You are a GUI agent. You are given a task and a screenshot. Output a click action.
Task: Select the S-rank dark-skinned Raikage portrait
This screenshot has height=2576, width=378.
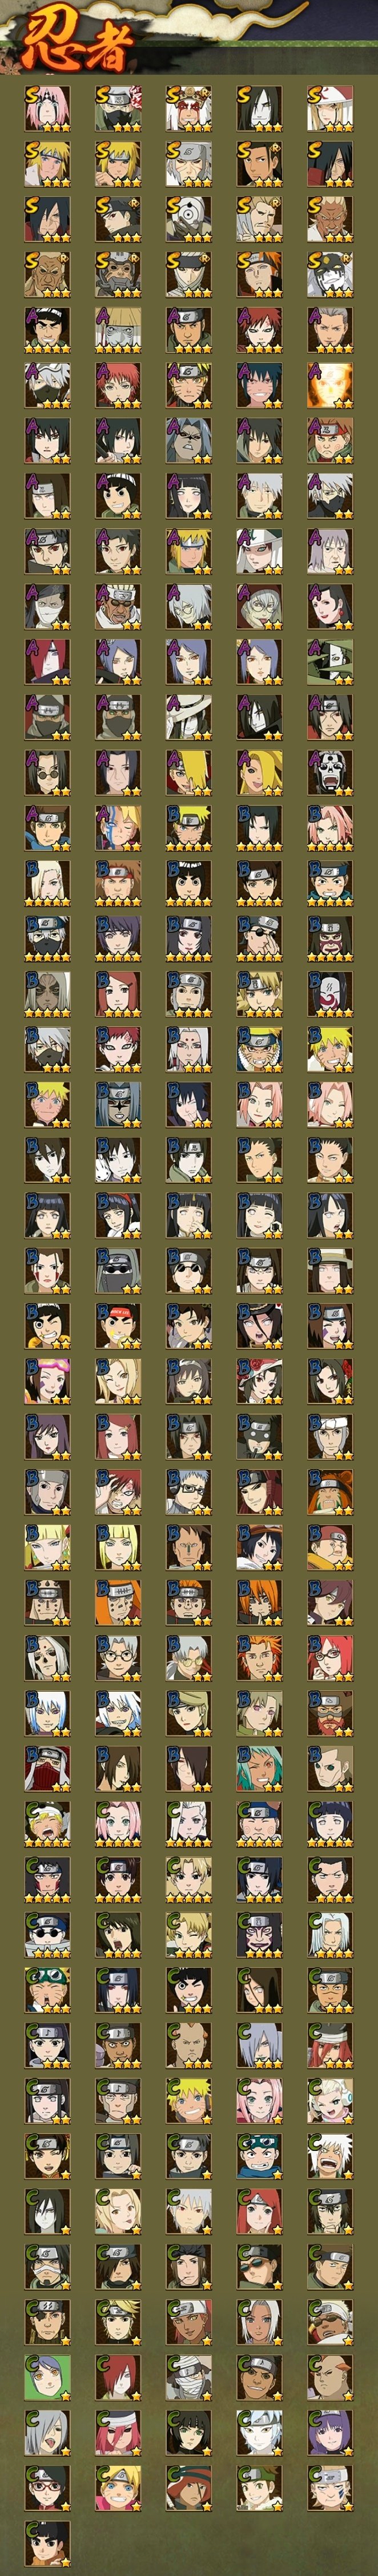pyautogui.click(x=329, y=220)
